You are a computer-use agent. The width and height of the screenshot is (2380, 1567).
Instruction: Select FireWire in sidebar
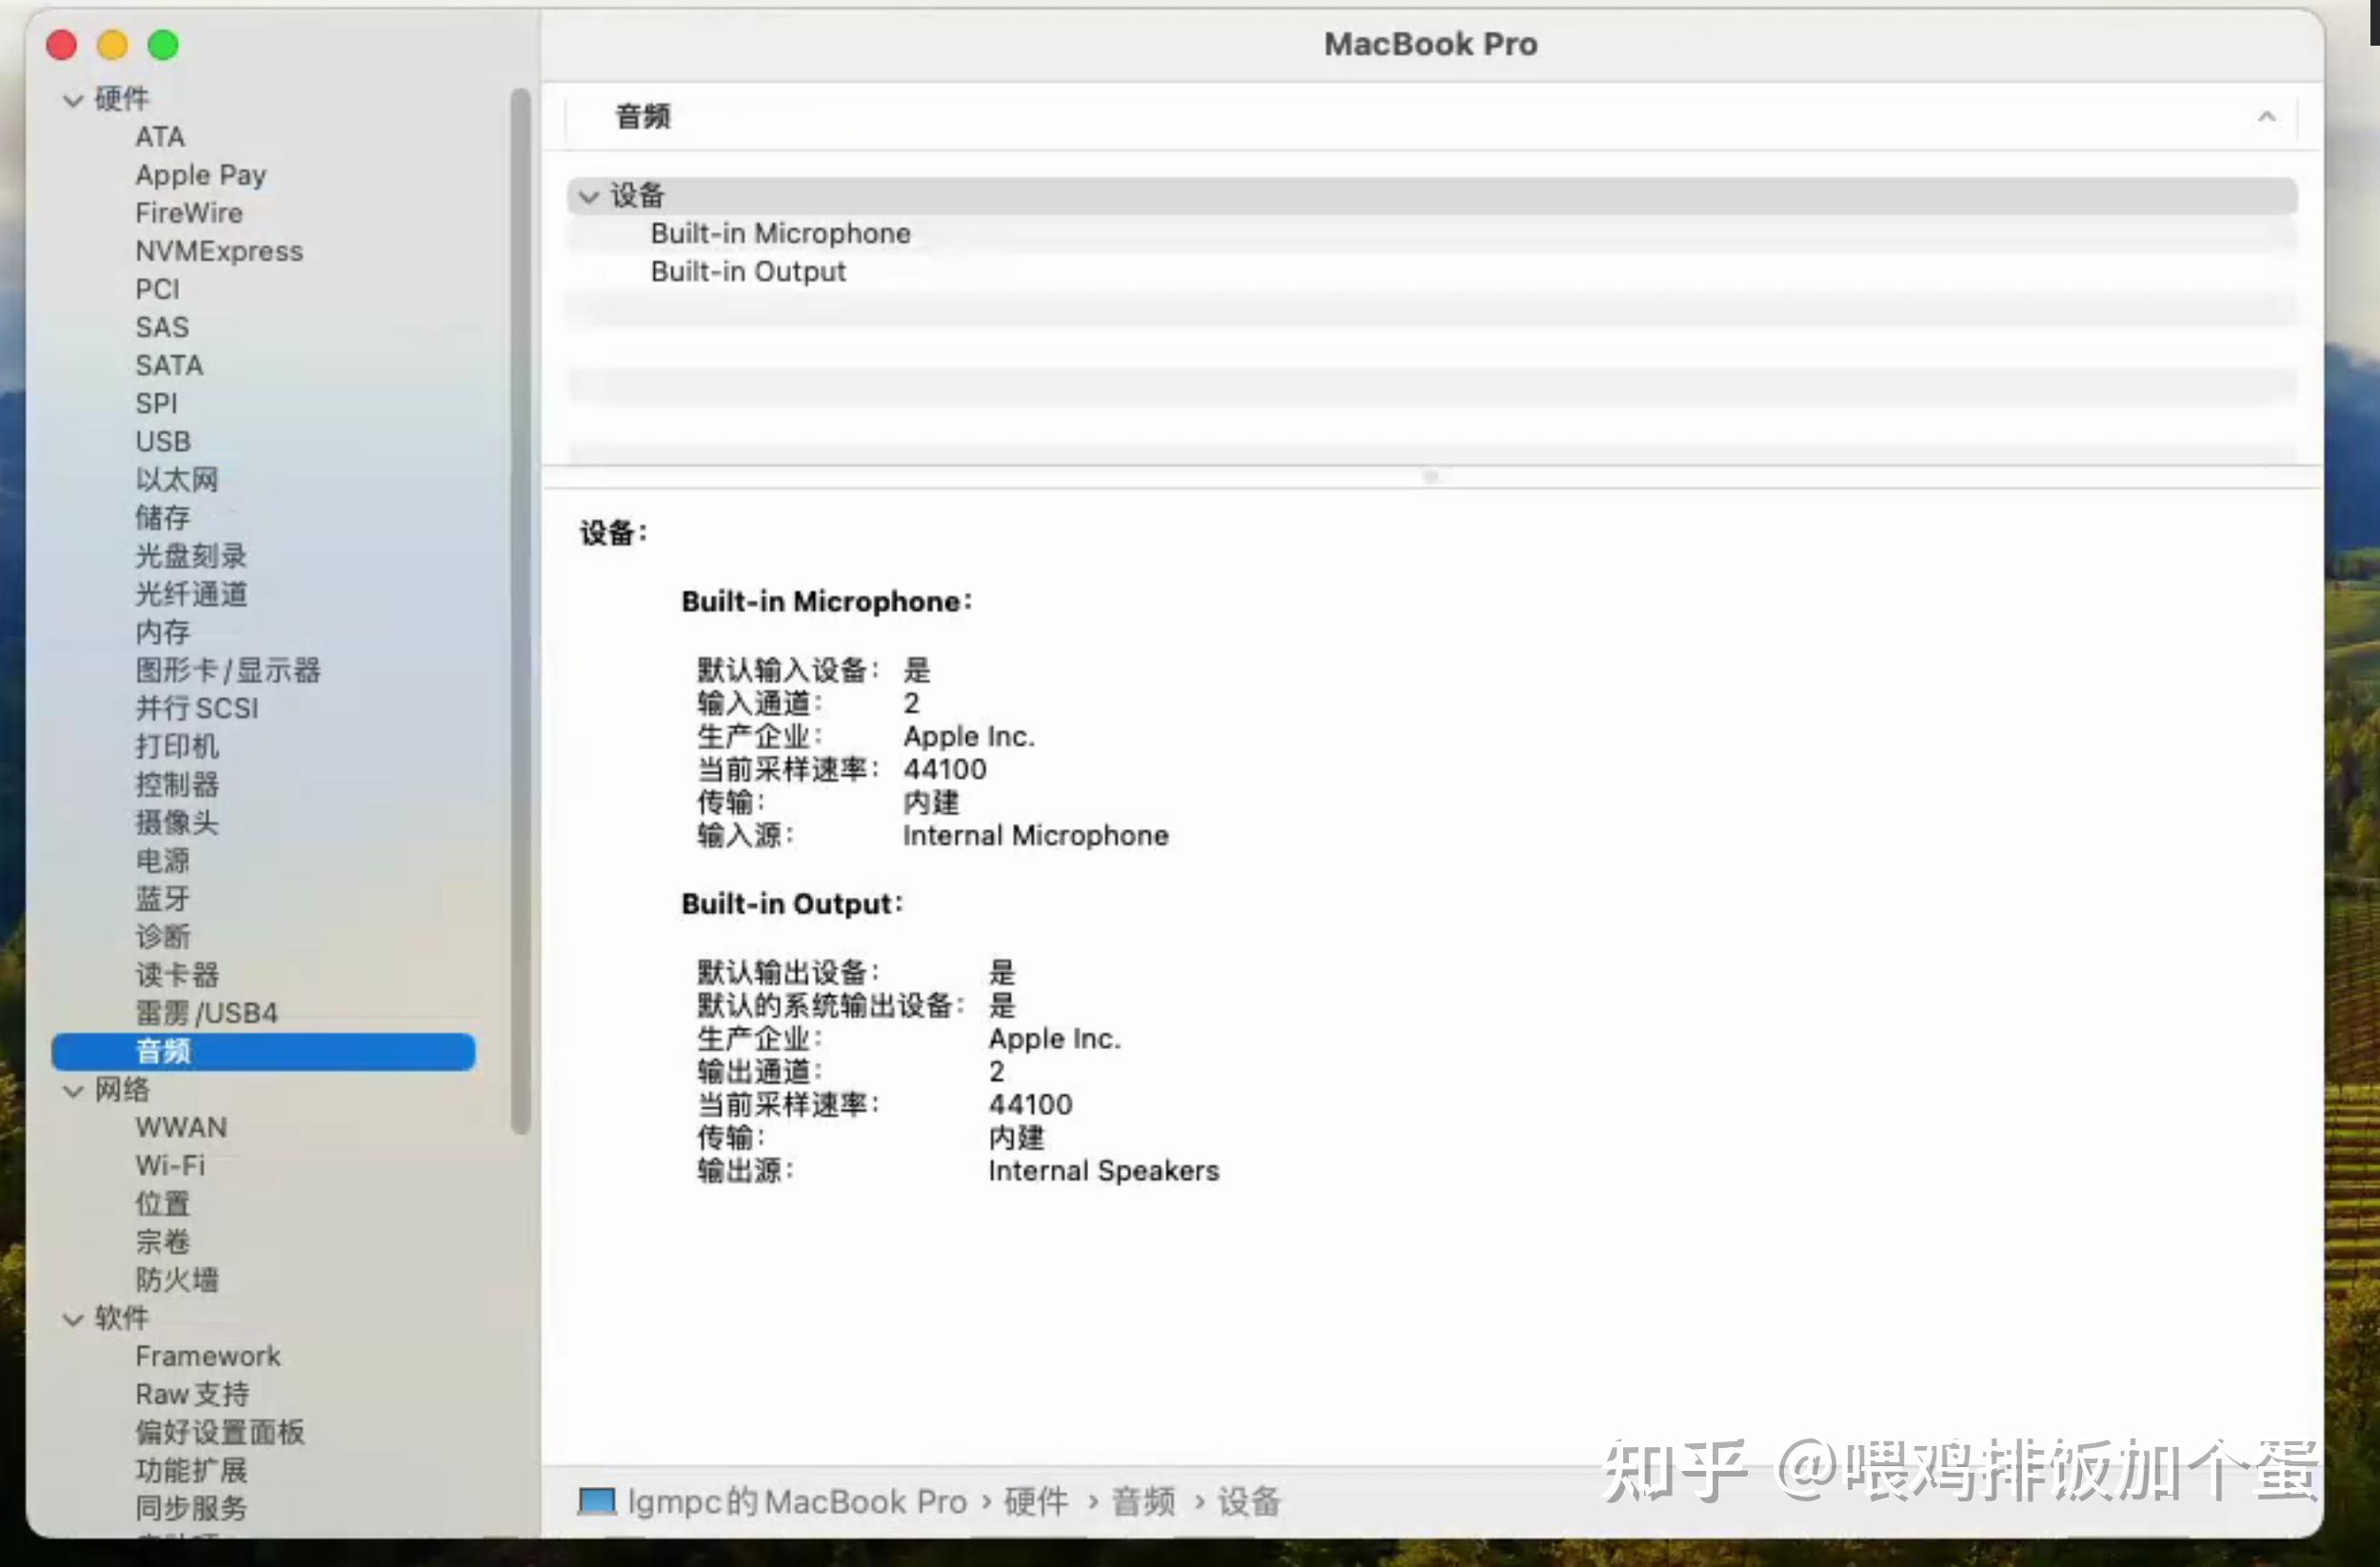pos(189,213)
